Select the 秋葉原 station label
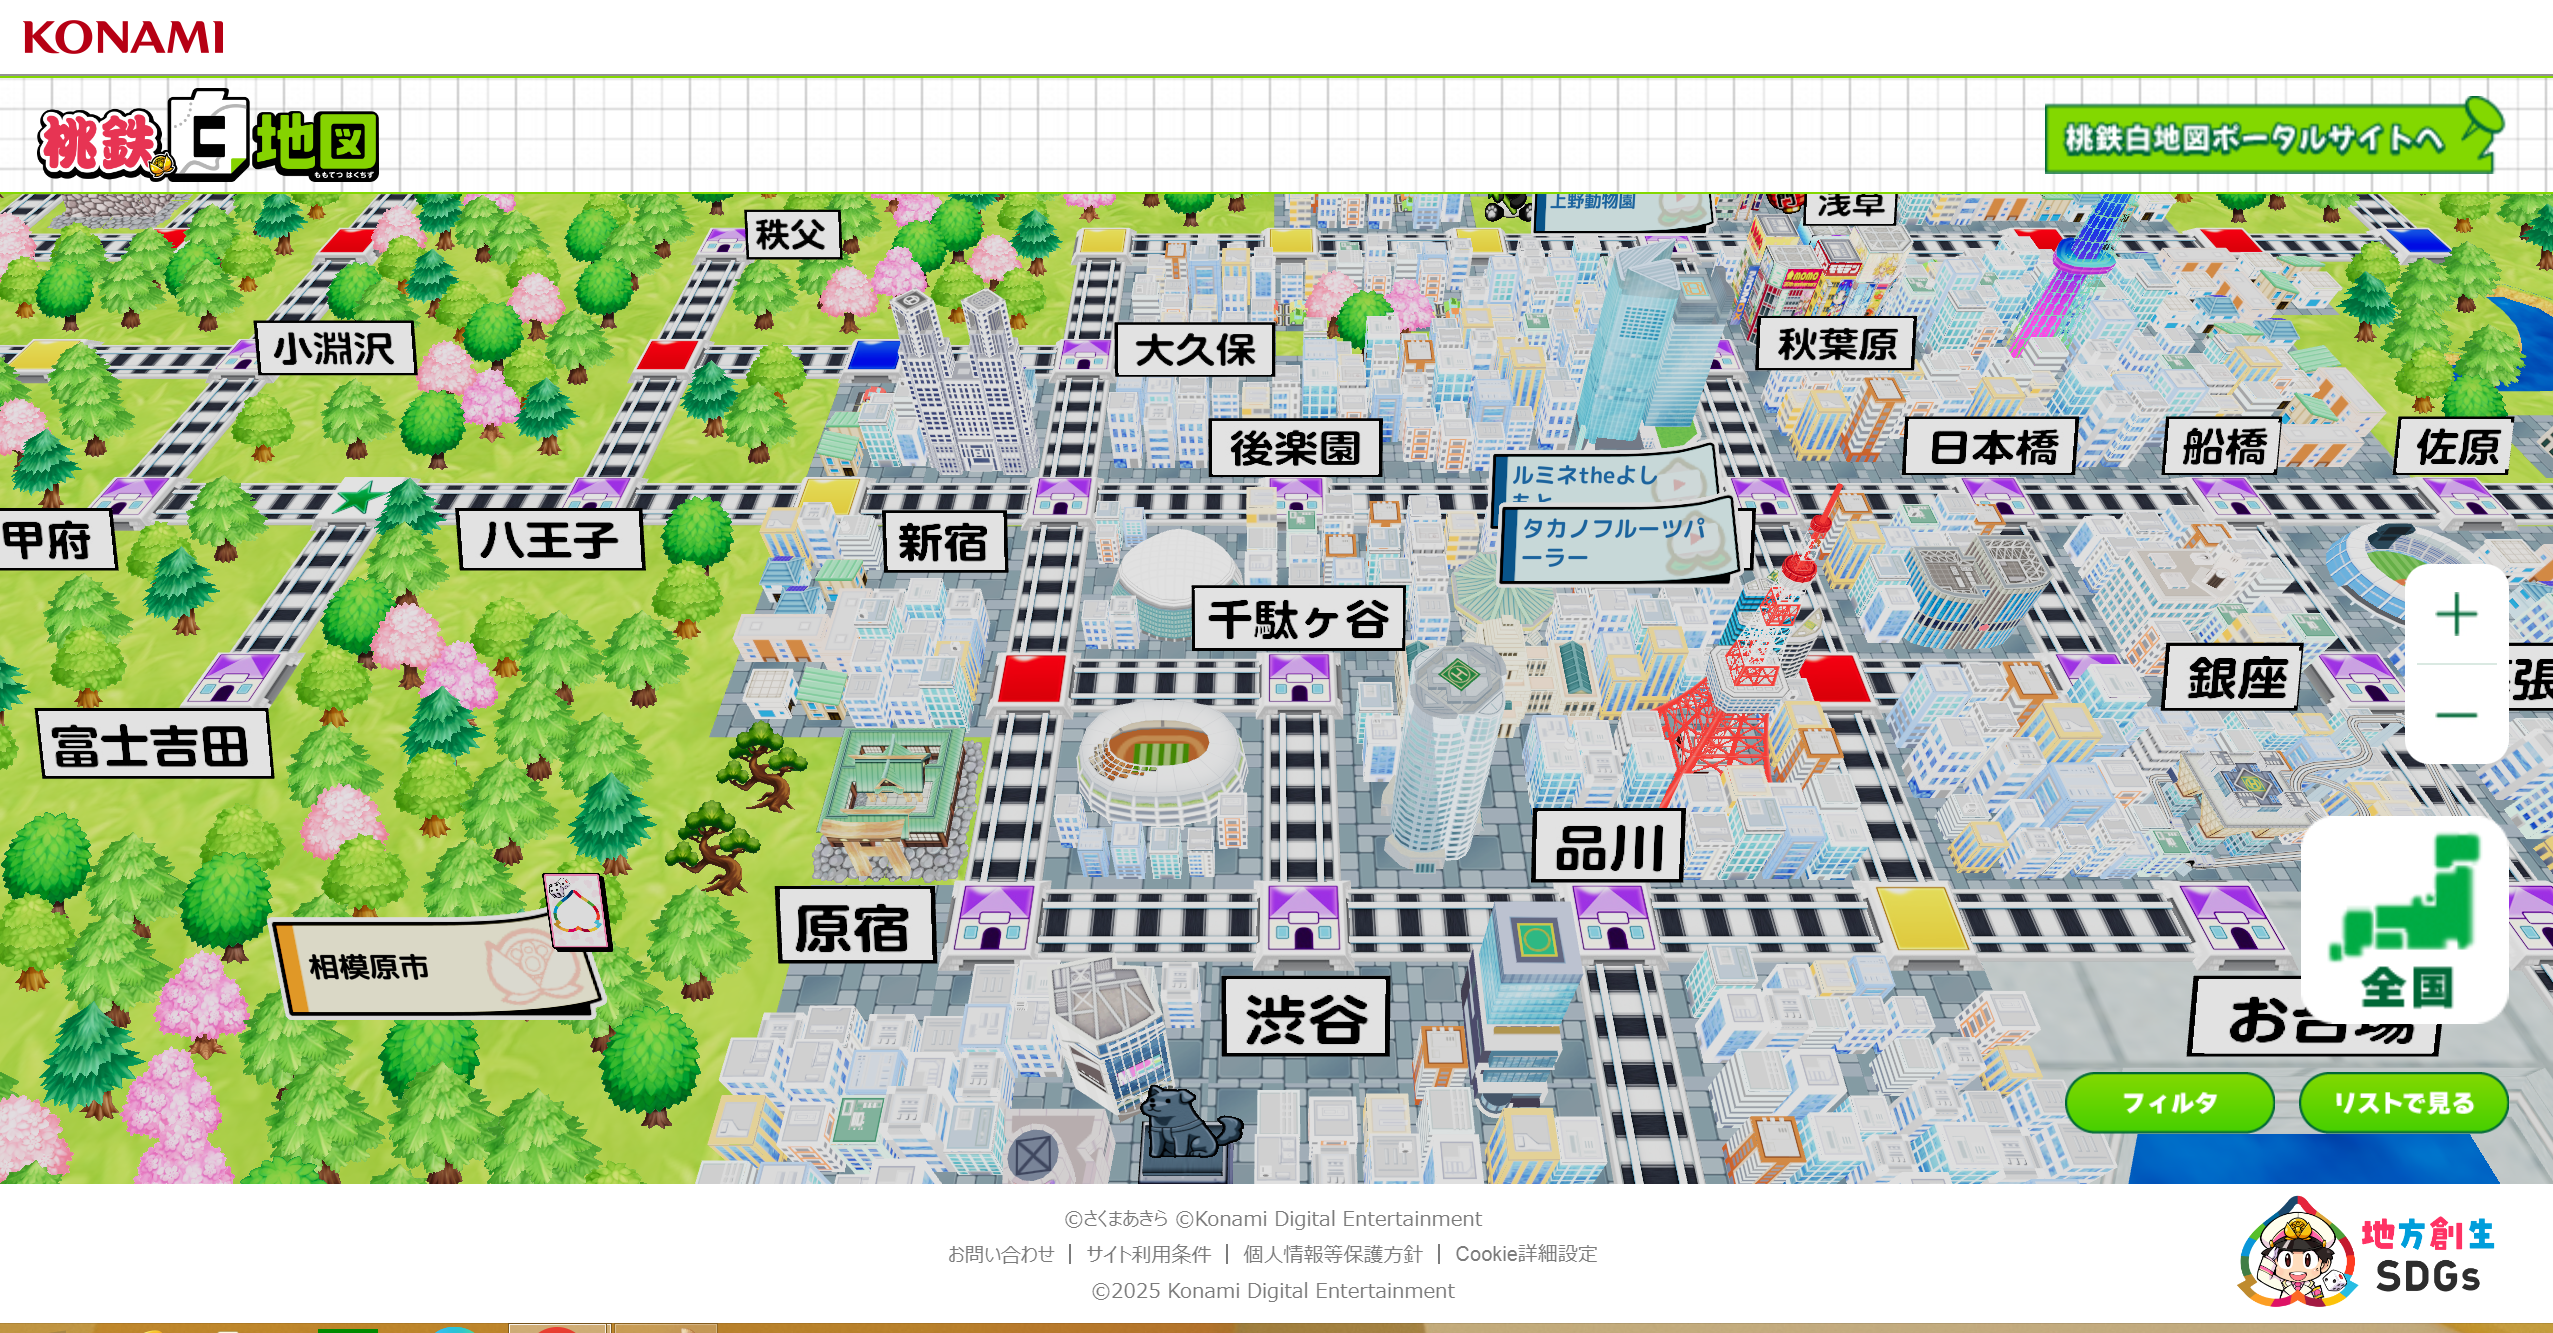2553x1333 pixels. coord(1837,344)
